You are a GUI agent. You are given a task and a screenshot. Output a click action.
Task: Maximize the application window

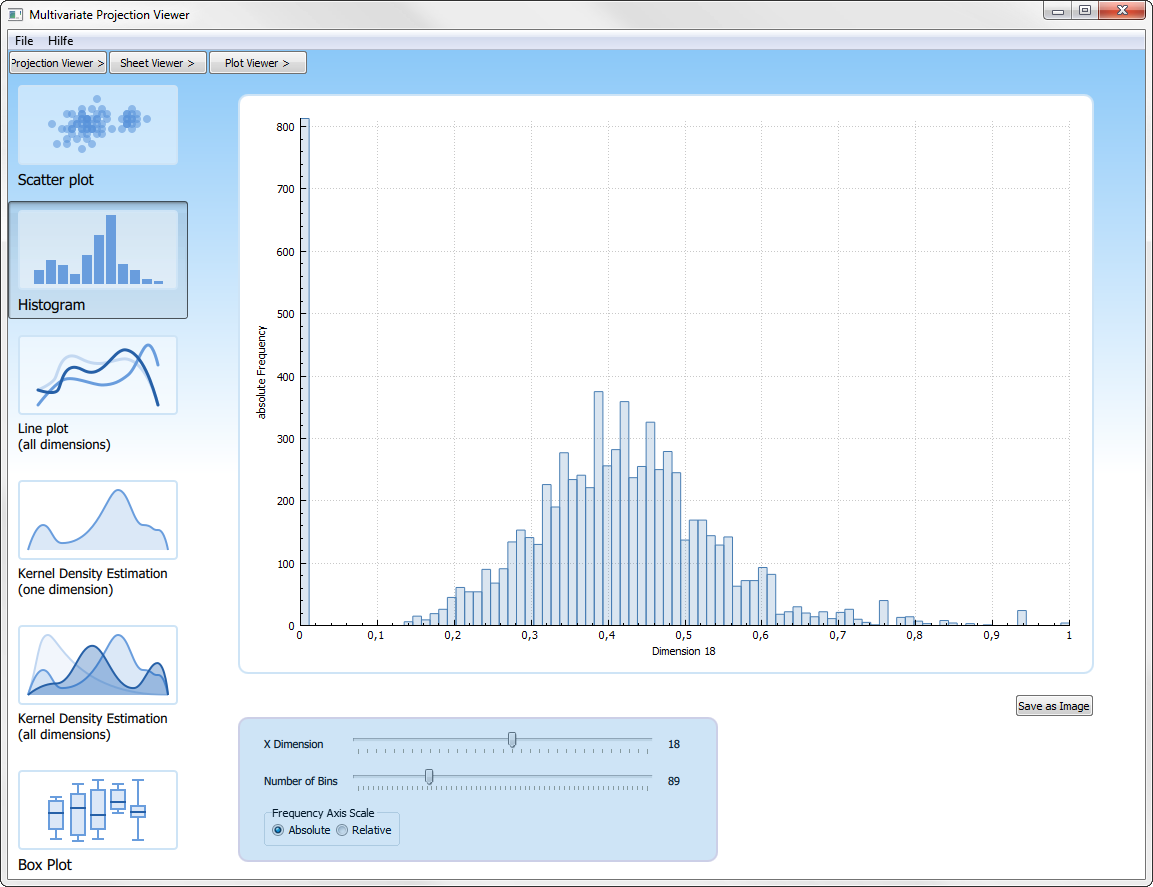coord(1084,11)
